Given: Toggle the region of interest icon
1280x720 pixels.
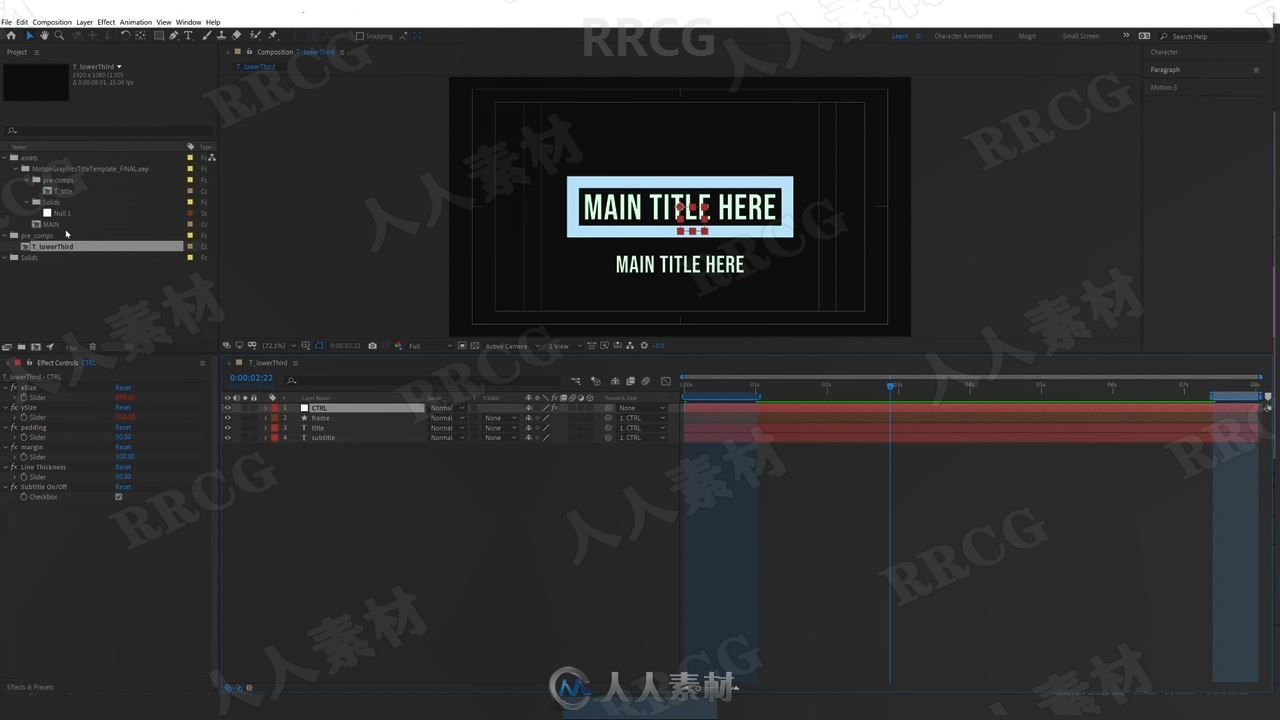Looking at the screenshot, I should (x=461, y=346).
